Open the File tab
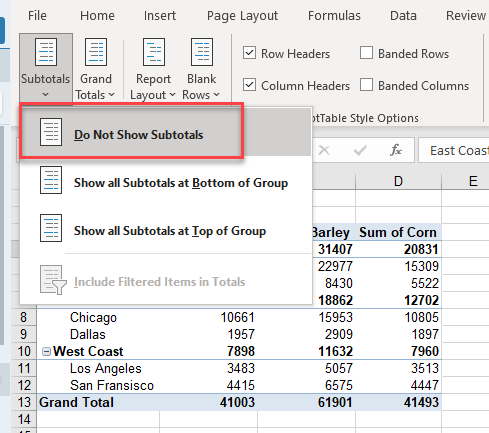 pyautogui.click(x=37, y=16)
